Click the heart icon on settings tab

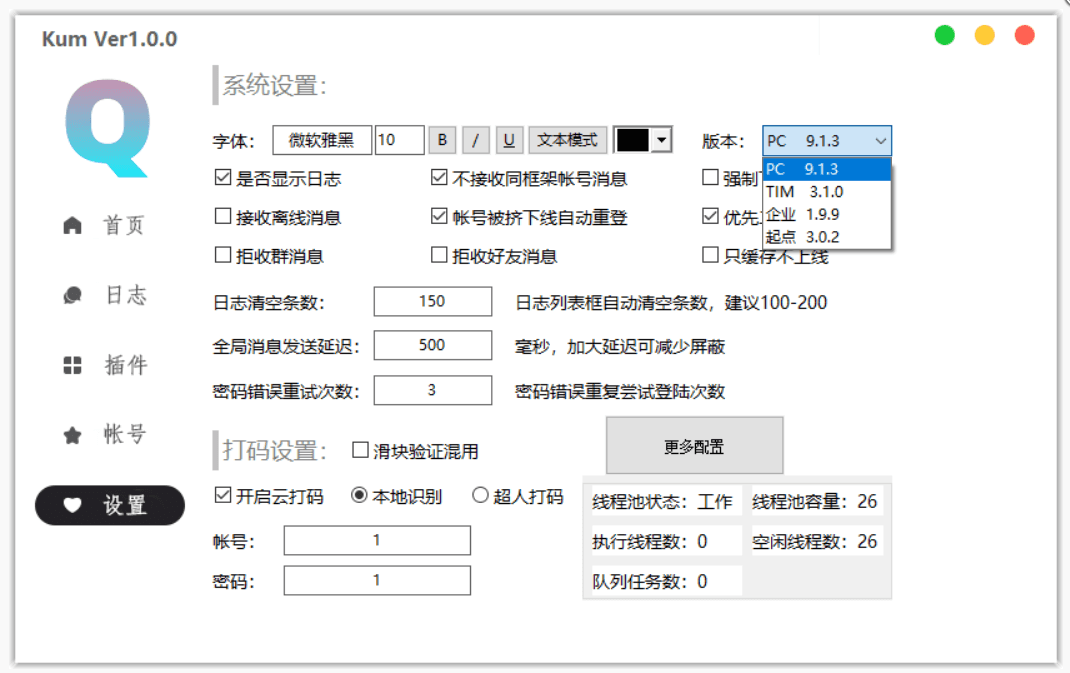(x=72, y=506)
